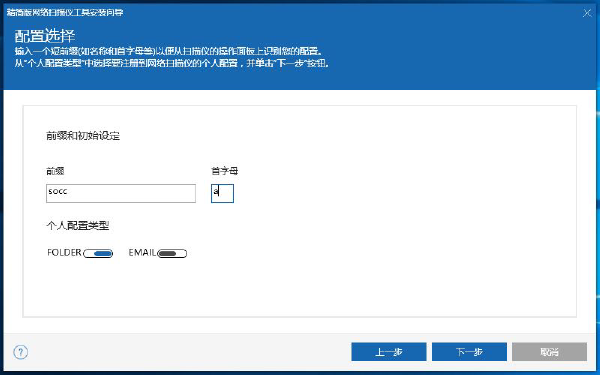
Task: Click the grey 取消 cancel button
Action: tap(549, 352)
